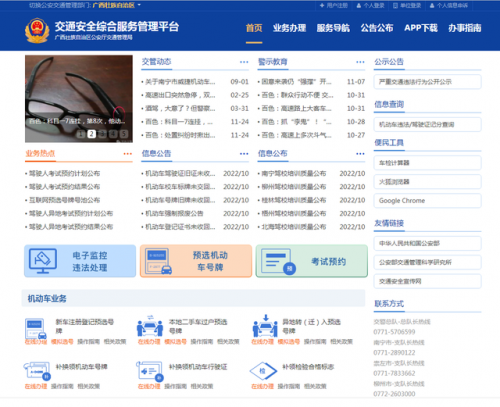Screen dimensions: 500x407
Task: Click the 补领检验合格标志 diamond icon
Action: (263, 371)
